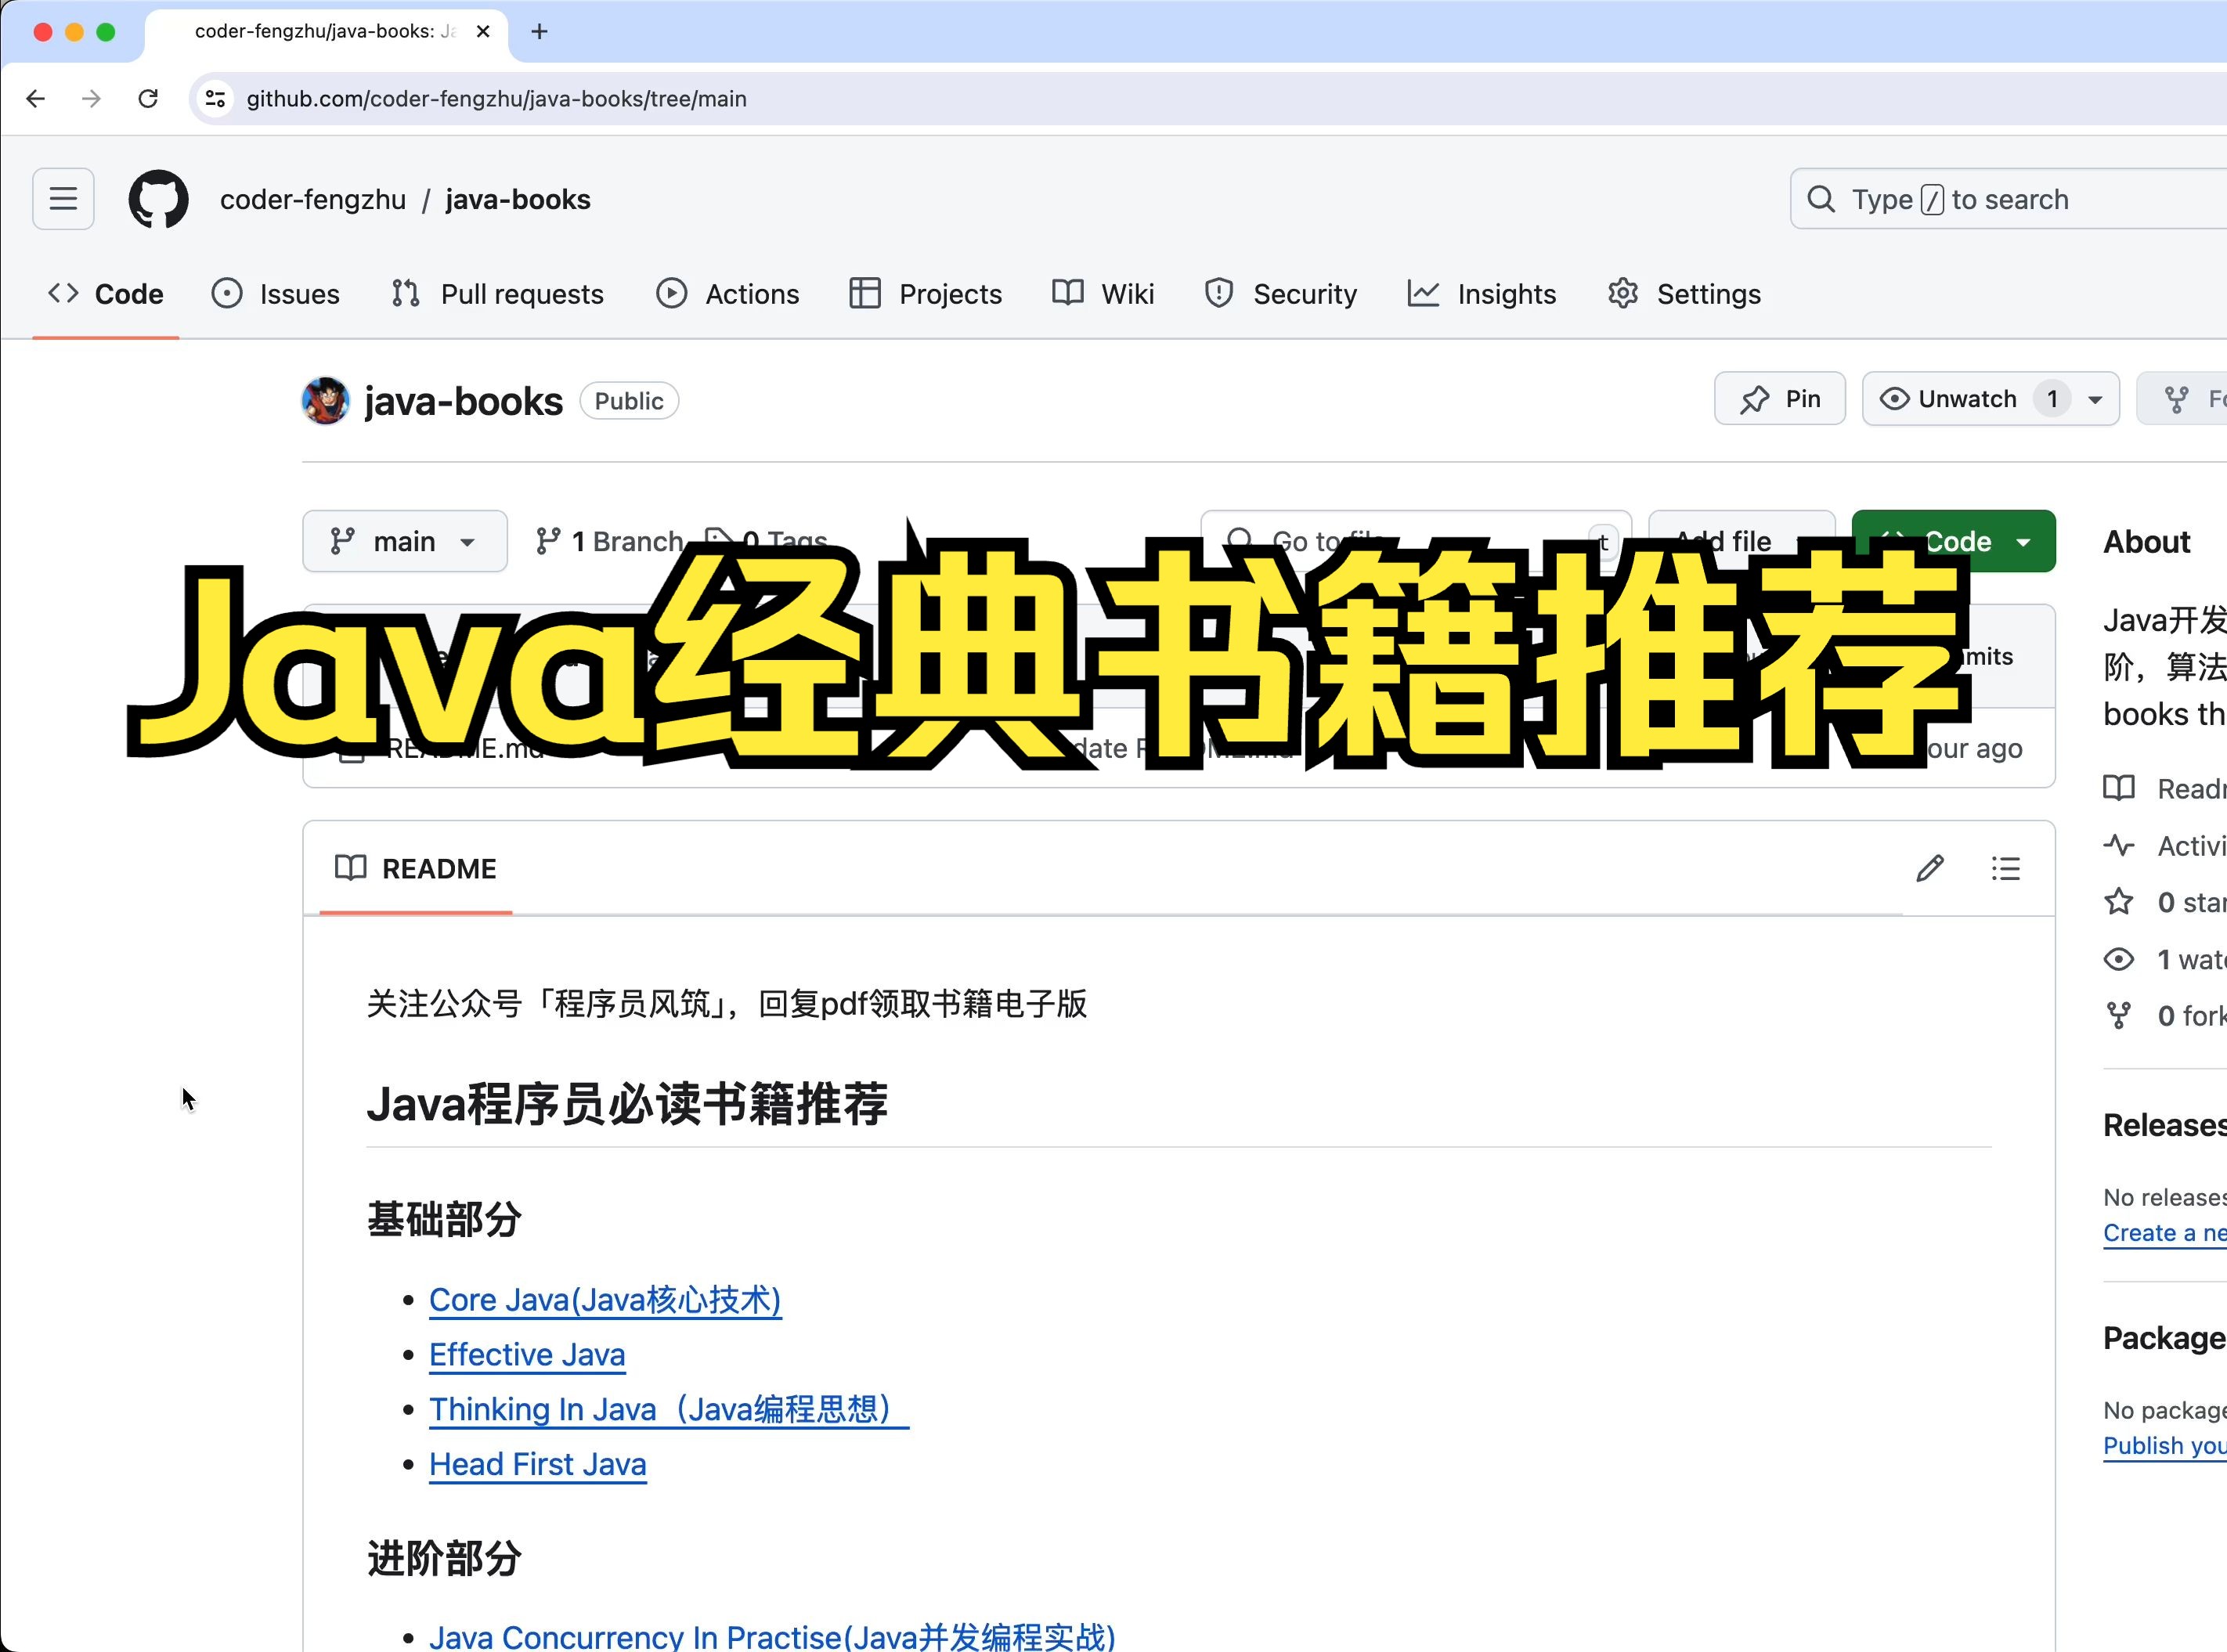Viewport: 2227px width, 1652px height.
Task: Open the repository Settings tab
Action: point(1685,294)
